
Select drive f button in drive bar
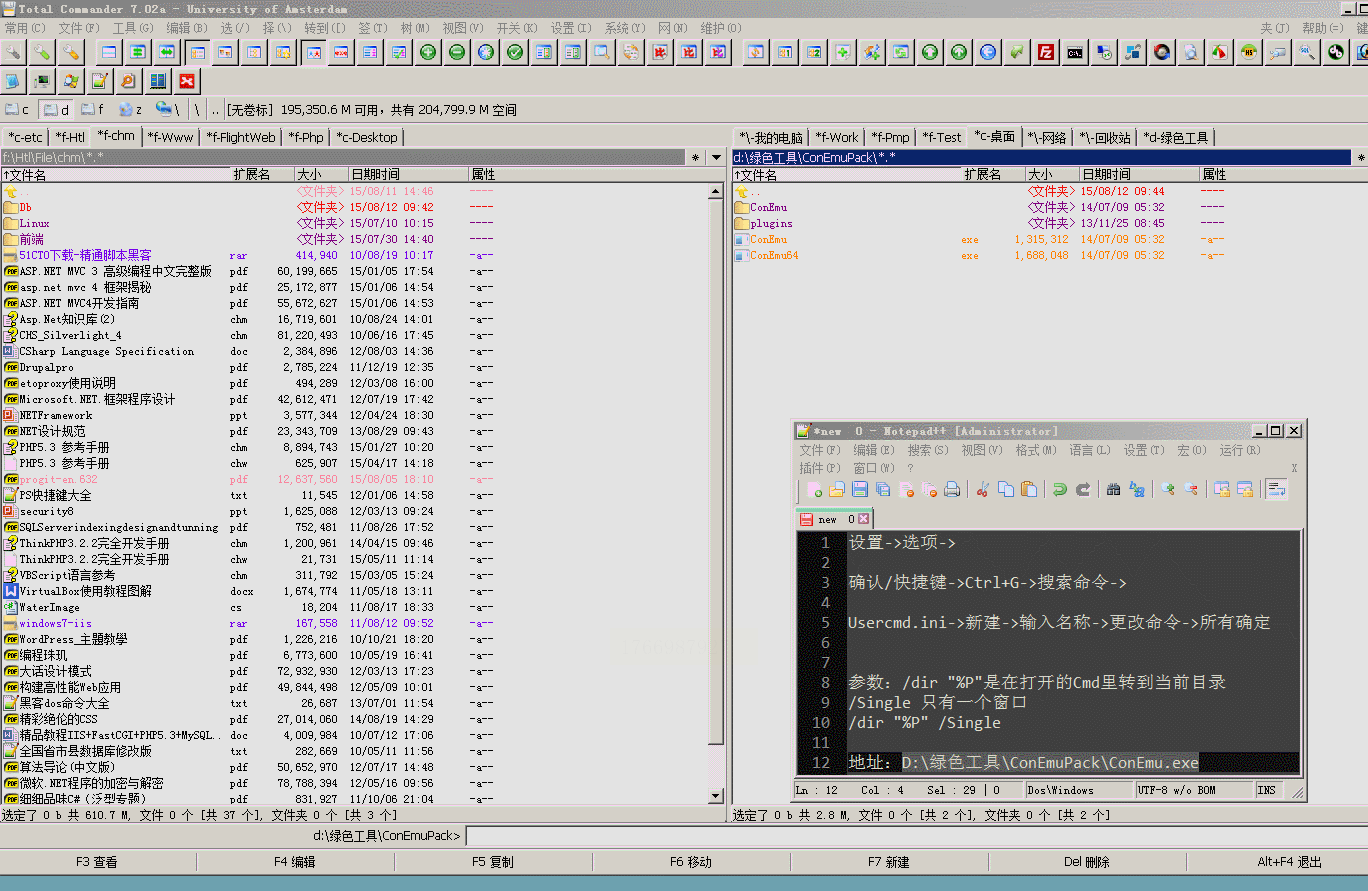92,109
